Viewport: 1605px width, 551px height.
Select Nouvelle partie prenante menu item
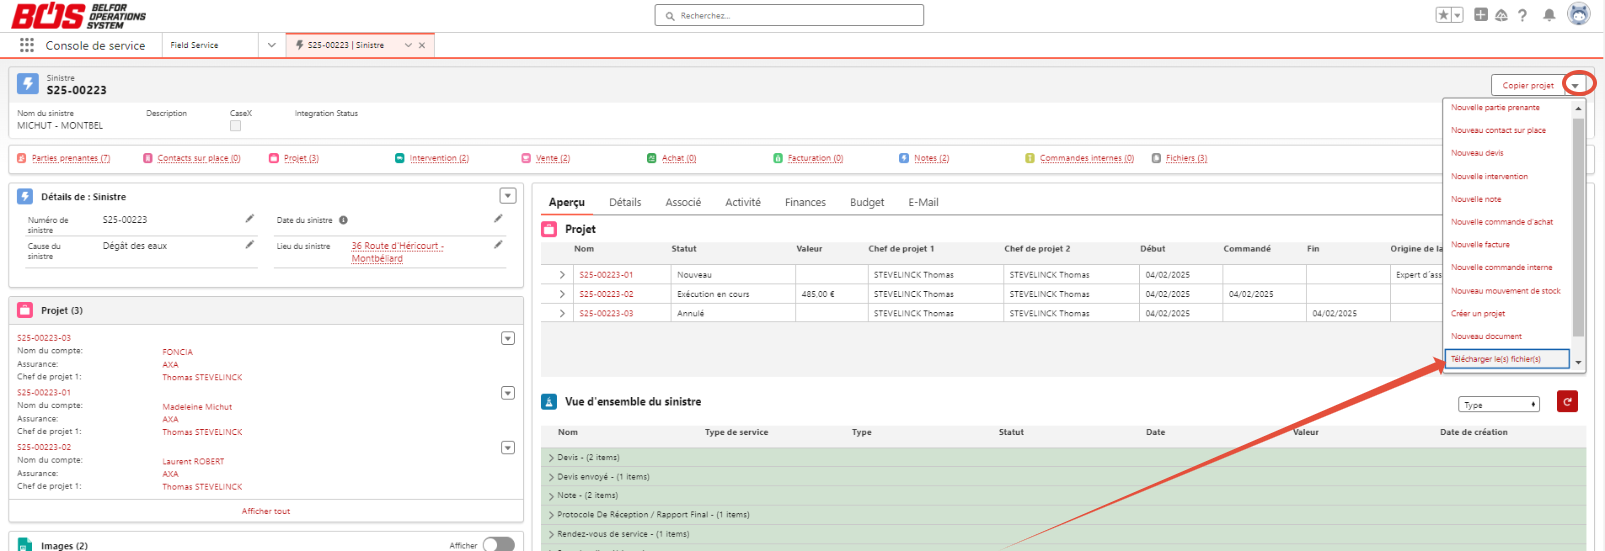click(1495, 107)
